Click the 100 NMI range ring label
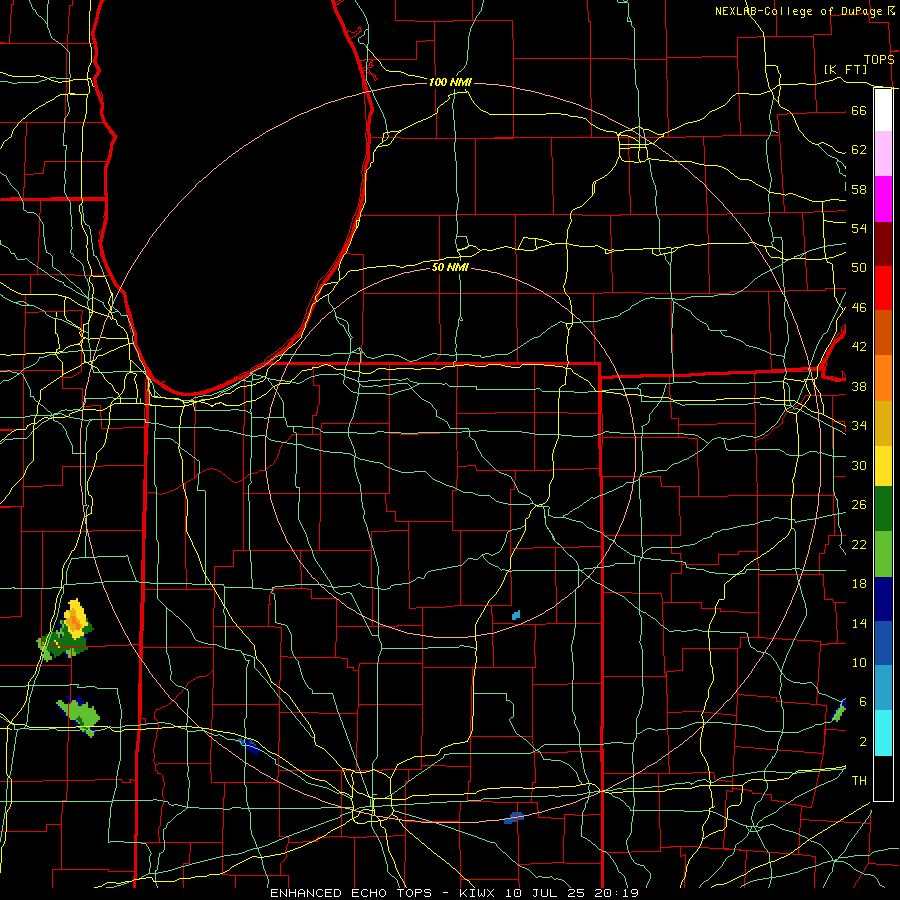 tap(450, 83)
